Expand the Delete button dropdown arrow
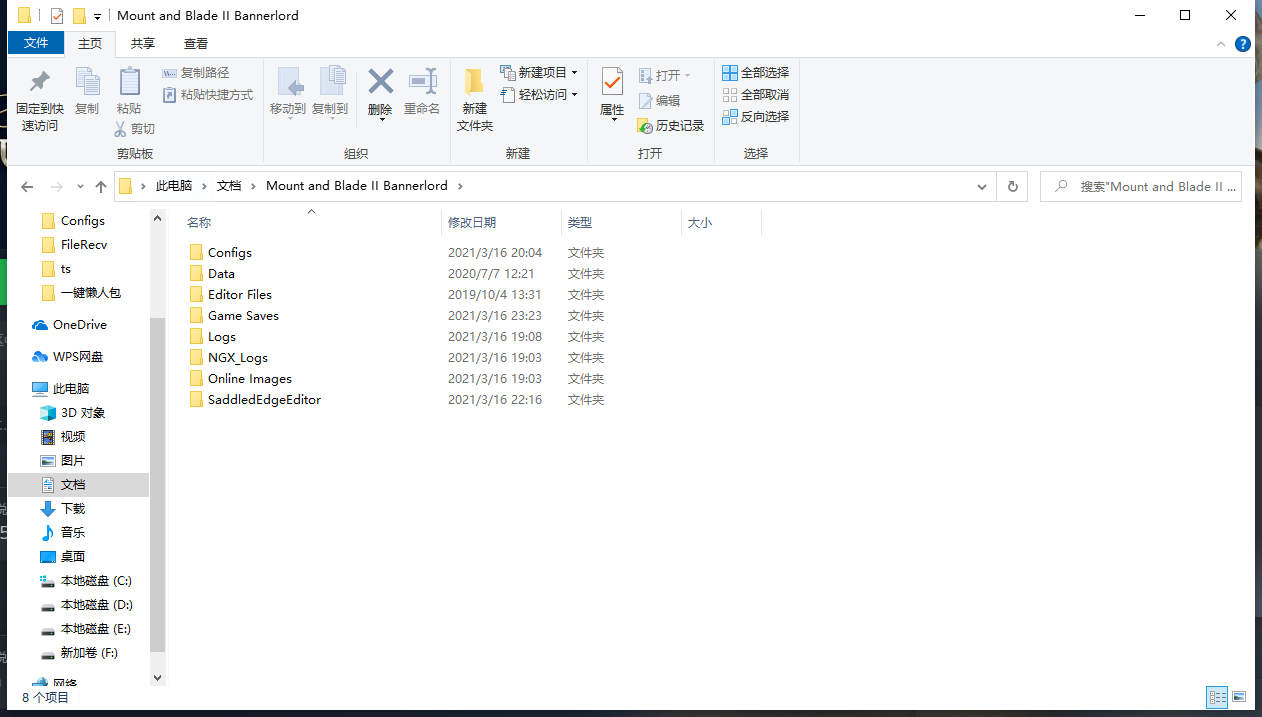1262x717 pixels. (380, 120)
